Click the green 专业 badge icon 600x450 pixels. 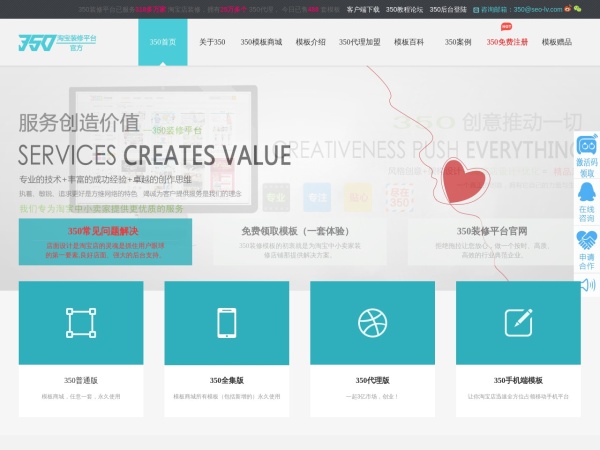point(276,197)
